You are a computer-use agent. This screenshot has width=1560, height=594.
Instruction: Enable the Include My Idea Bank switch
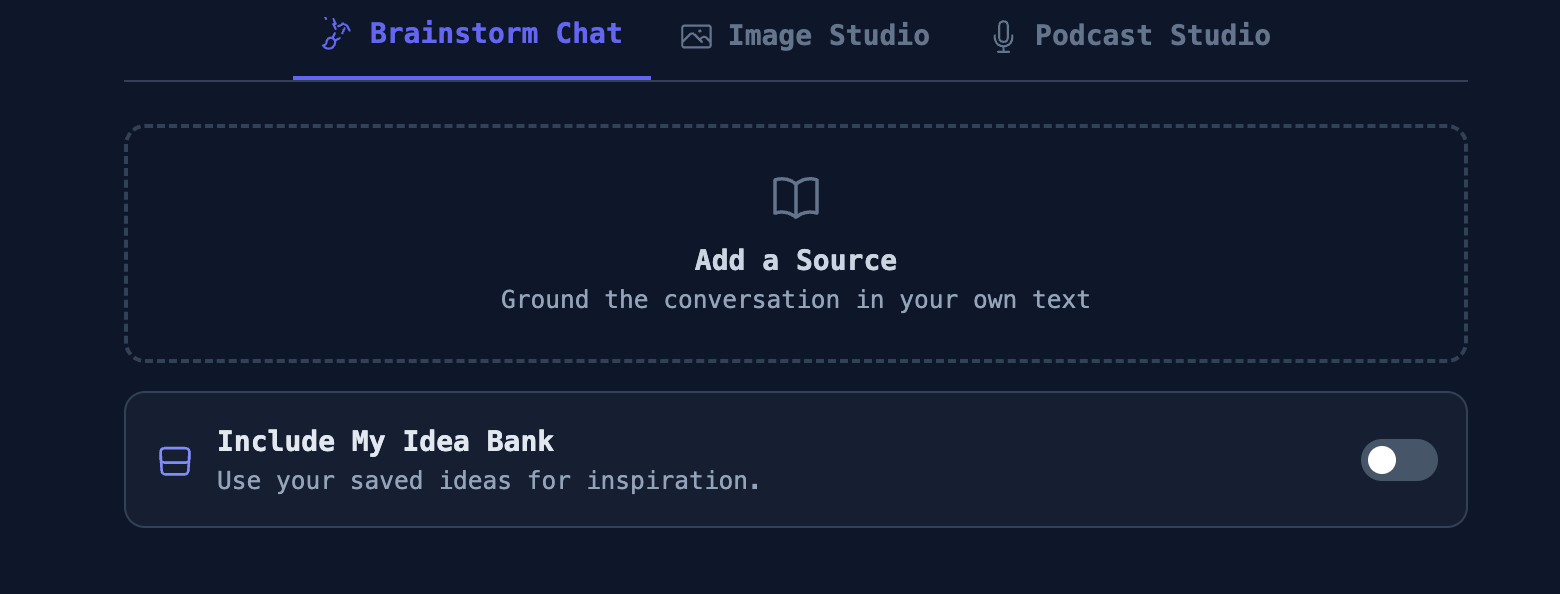[1398, 460]
